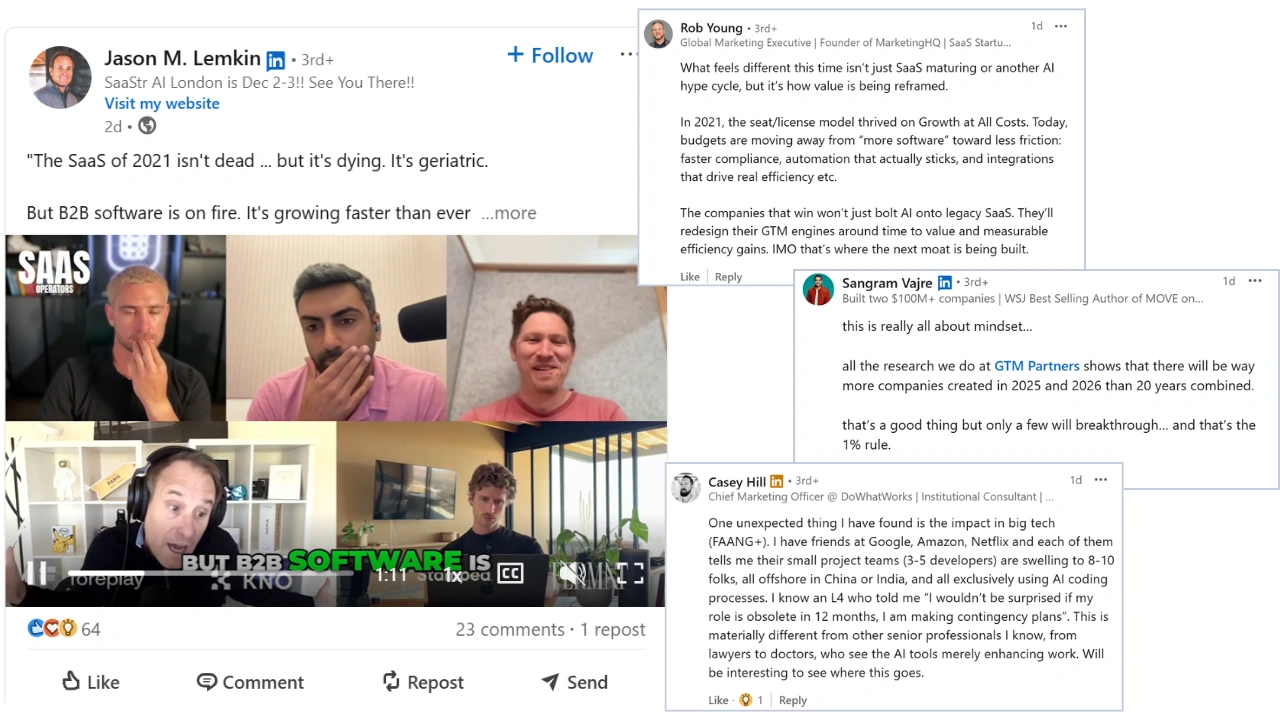1280x720 pixels.
Task: Open the Comment action on post
Action: pyautogui.click(x=250, y=682)
